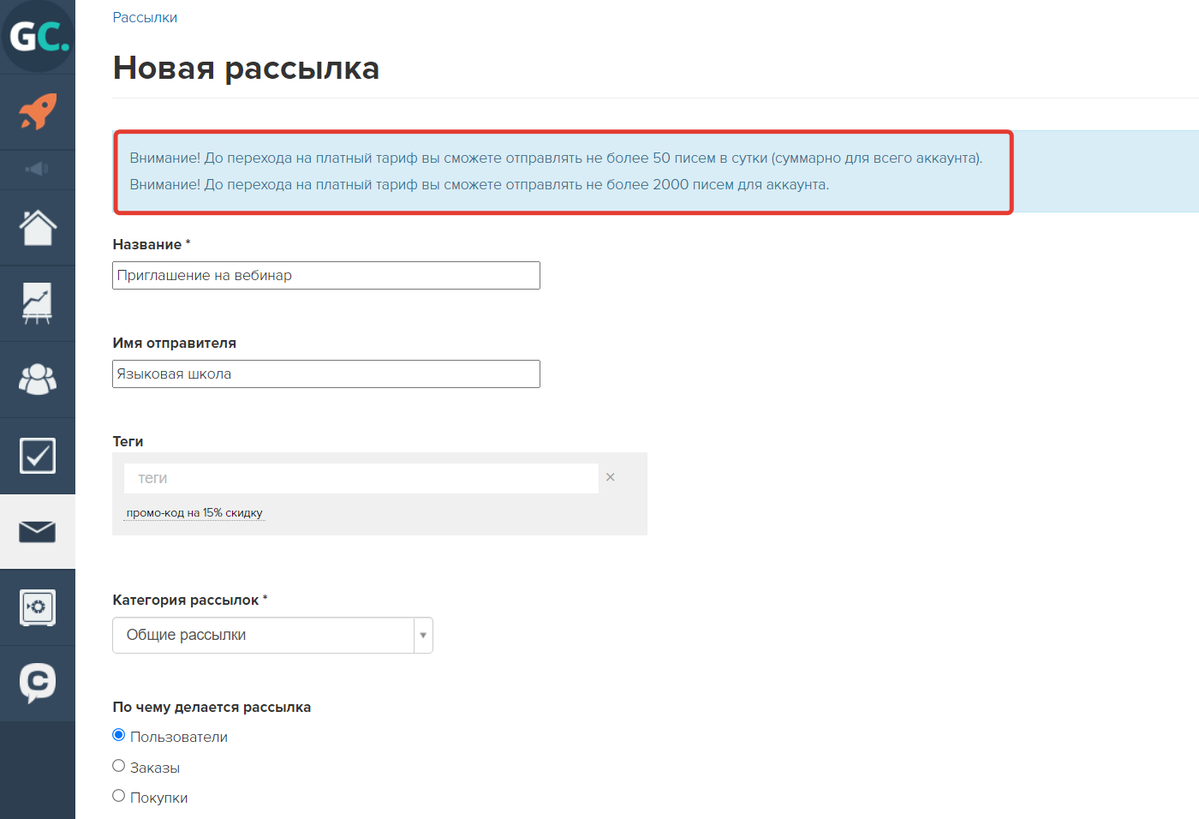The height and width of the screenshot is (819, 1199).
Task: Click the Рассылки breadcrumb link
Action: pos(145,18)
